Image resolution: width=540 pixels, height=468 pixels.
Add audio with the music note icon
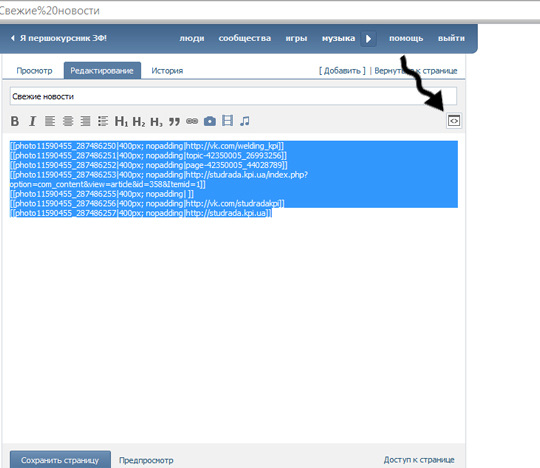point(245,121)
